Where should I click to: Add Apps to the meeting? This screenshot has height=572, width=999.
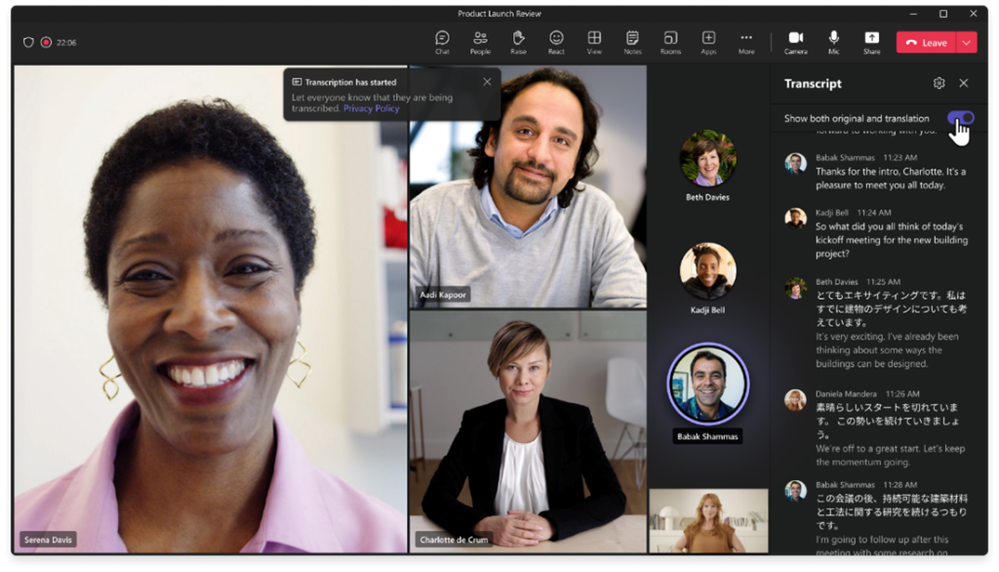click(x=708, y=43)
